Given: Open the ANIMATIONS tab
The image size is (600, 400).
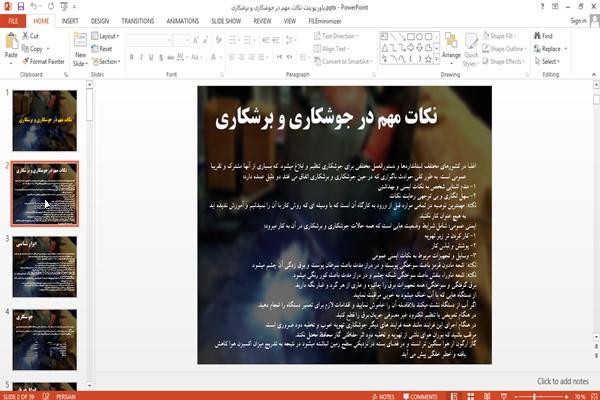Looking at the screenshot, I should [183, 21].
